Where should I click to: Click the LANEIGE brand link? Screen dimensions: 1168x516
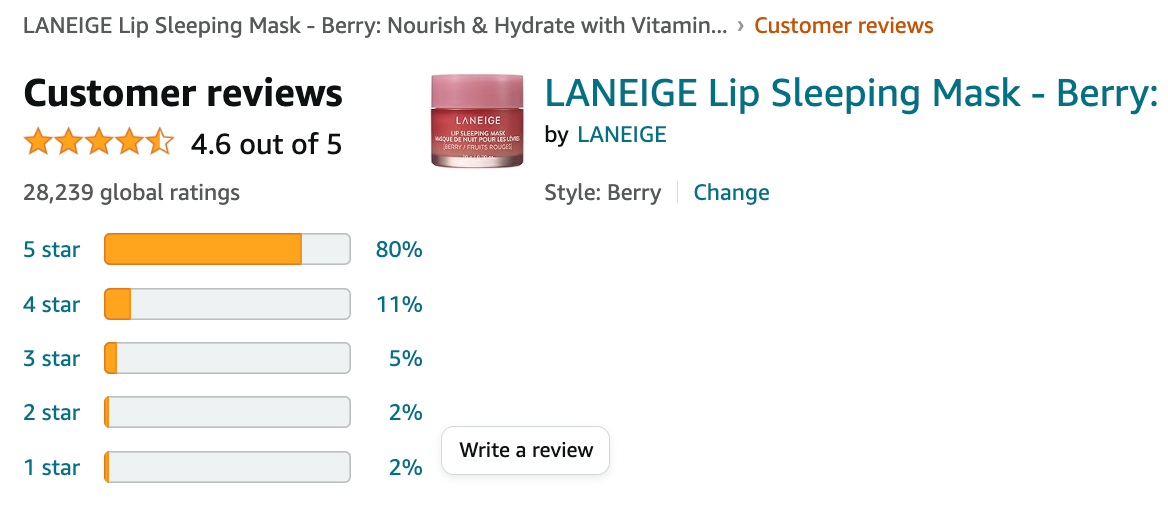621,134
